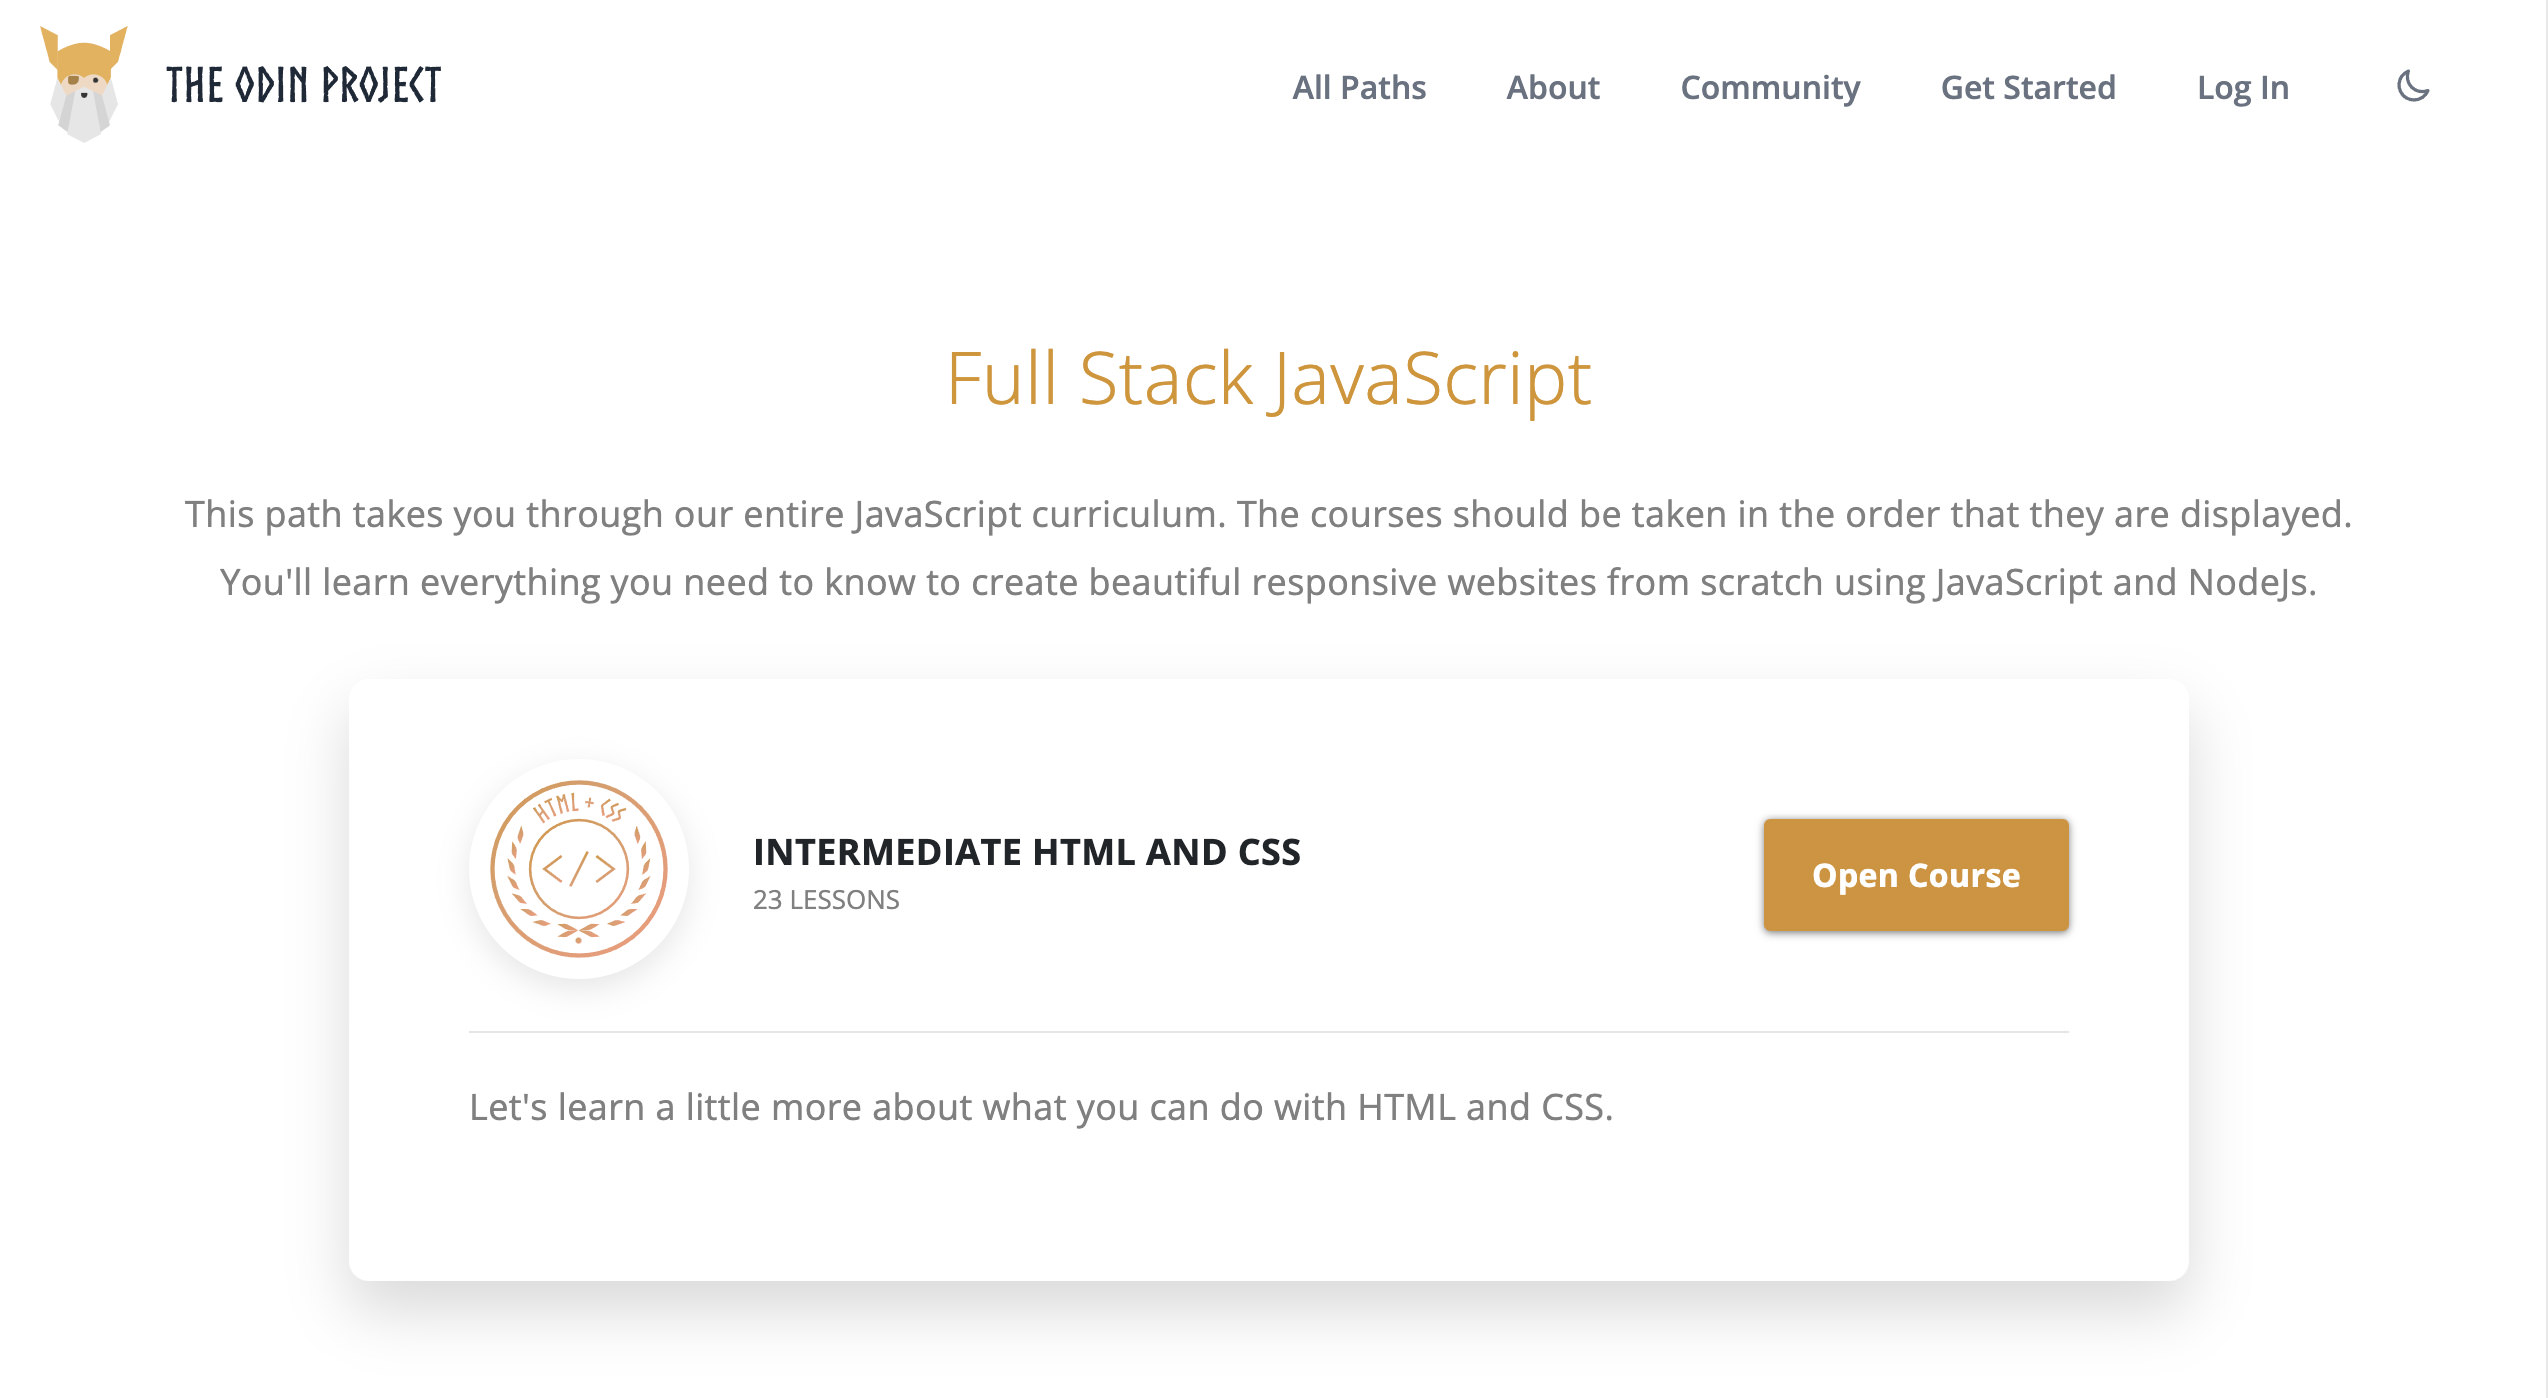The image size is (2548, 1398).
Task: Go to the About page
Action: pos(1553,87)
